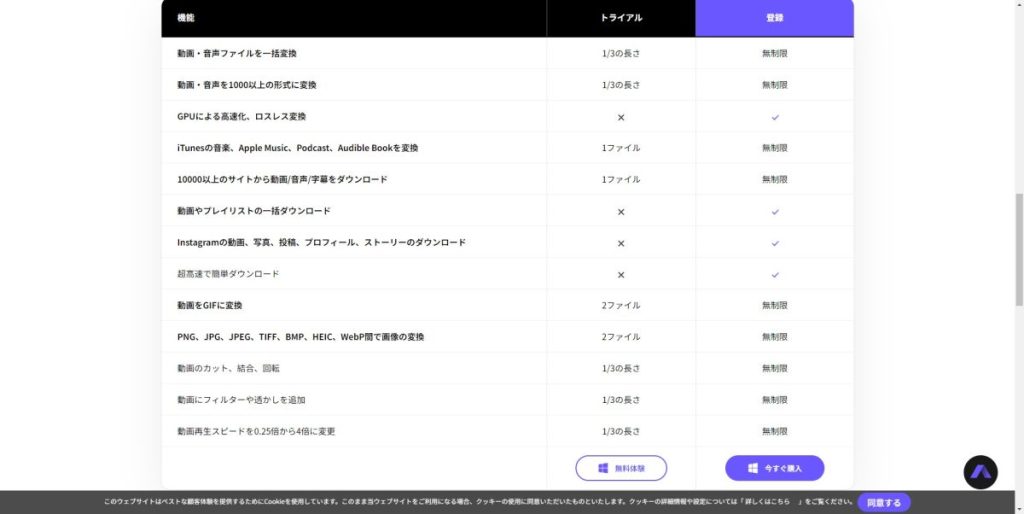Click the checkmark in the 超高速で簡単ダウンロード row
The height and width of the screenshot is (514, 1024).
[775, 275]
